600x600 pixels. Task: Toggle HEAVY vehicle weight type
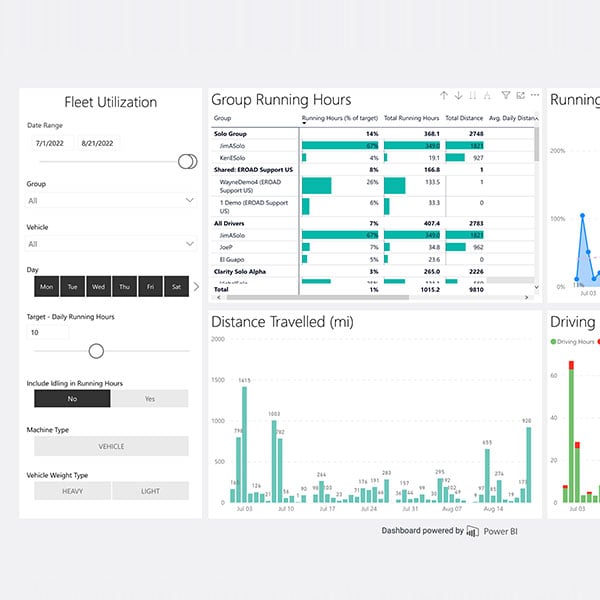(x=72, y=491)
